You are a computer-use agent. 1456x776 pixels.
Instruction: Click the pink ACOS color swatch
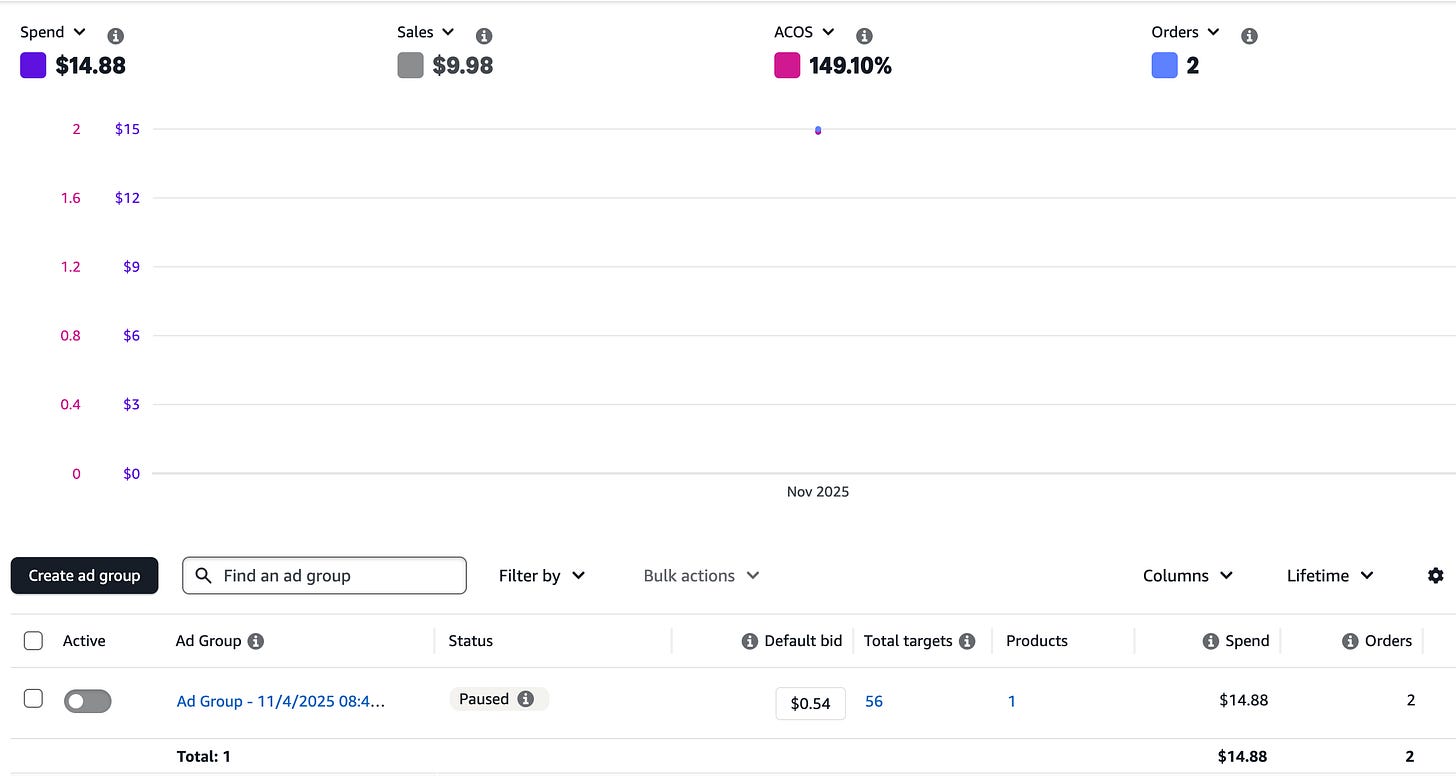coord(787,66)
